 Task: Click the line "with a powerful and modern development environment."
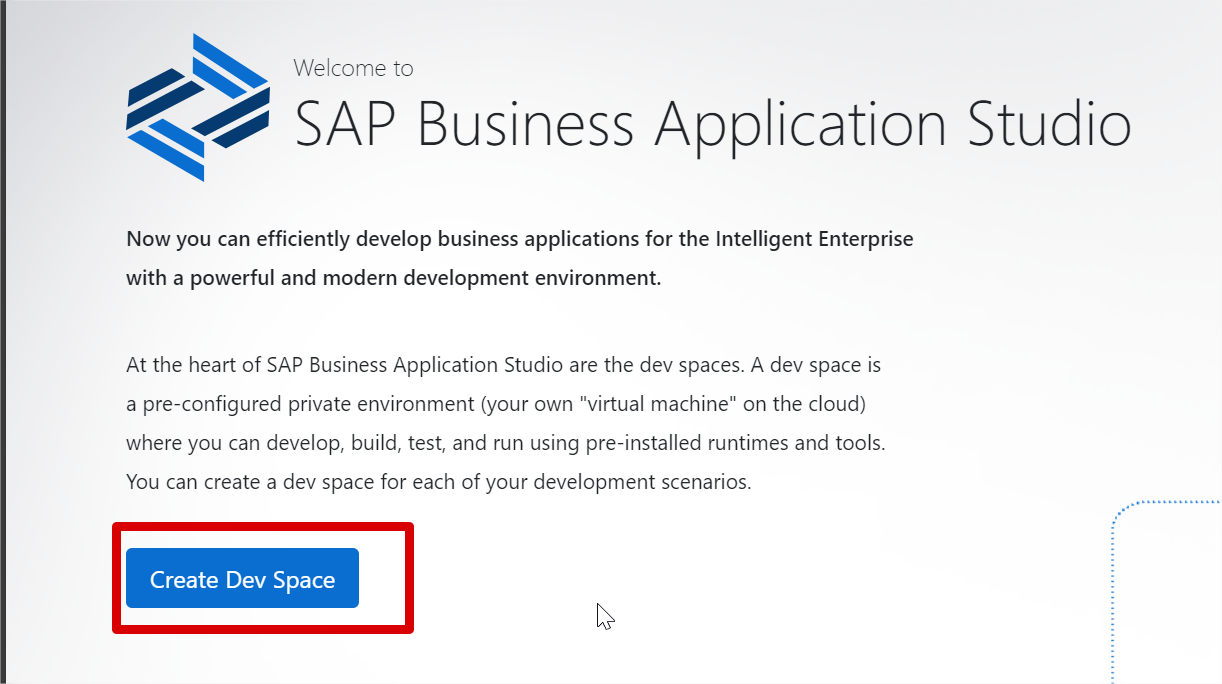394,278
